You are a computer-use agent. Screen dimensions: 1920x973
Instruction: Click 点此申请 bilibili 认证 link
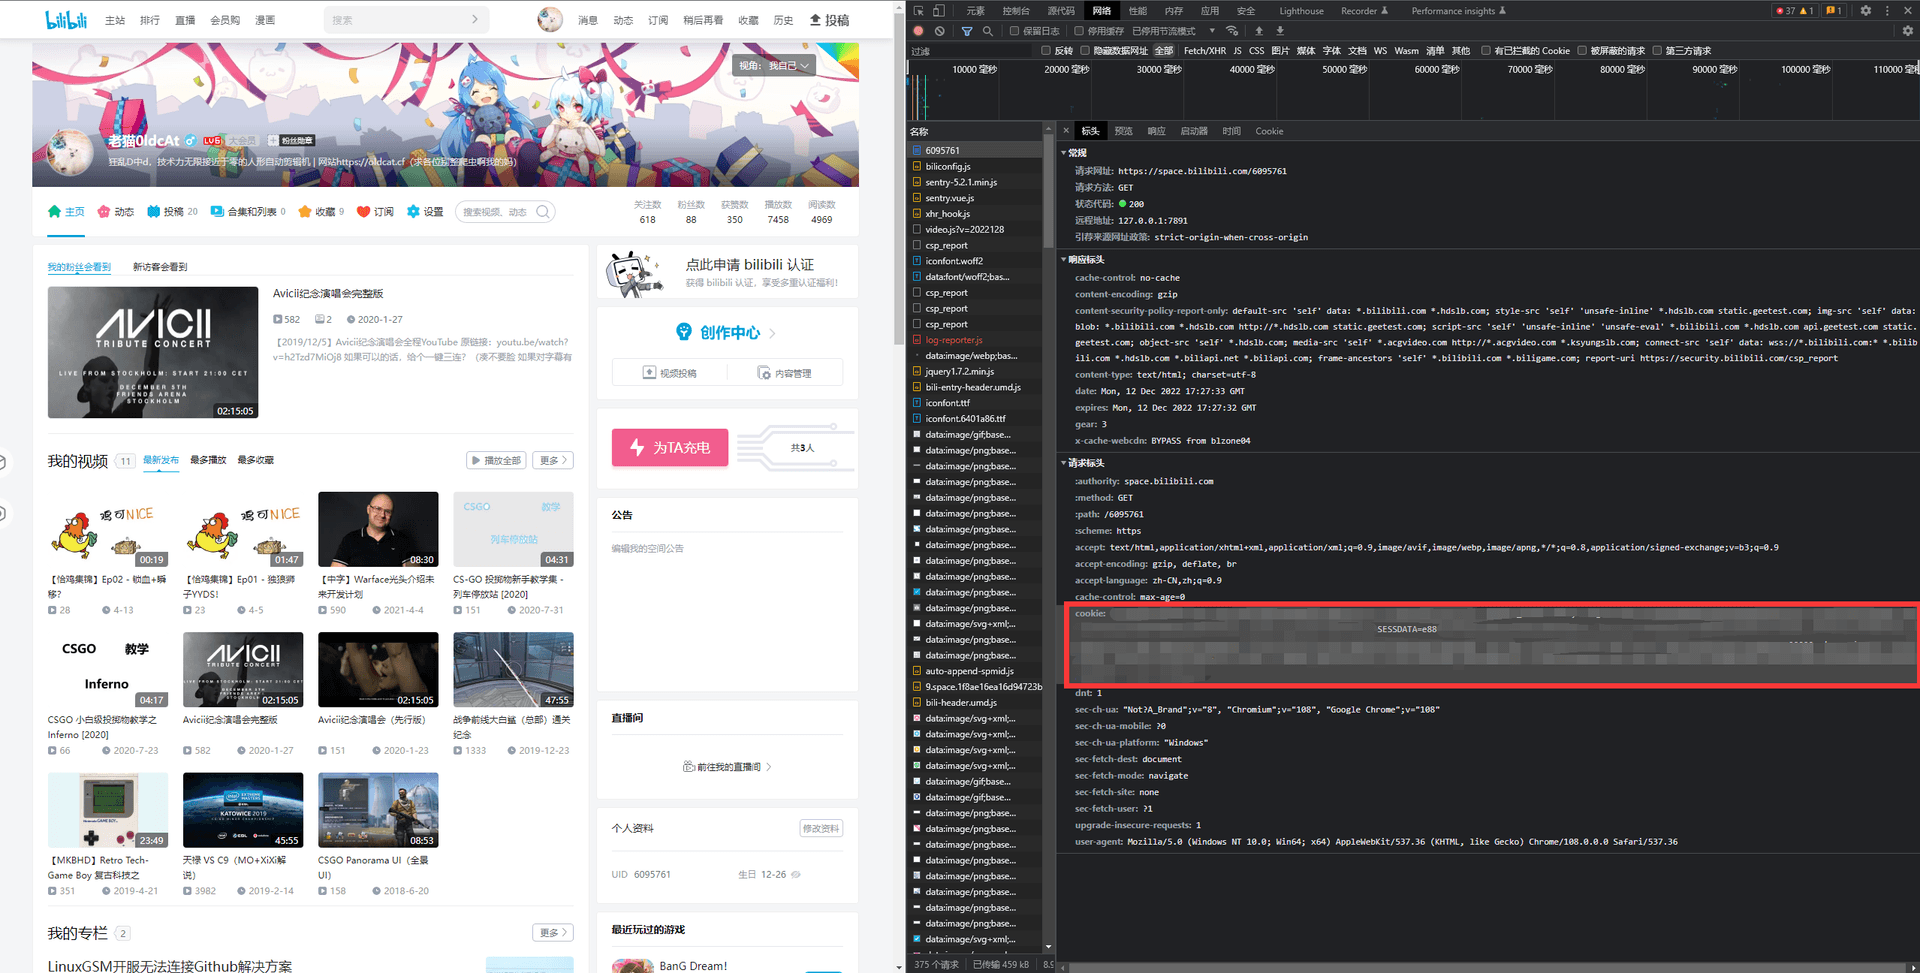click(x=750, y=265)
